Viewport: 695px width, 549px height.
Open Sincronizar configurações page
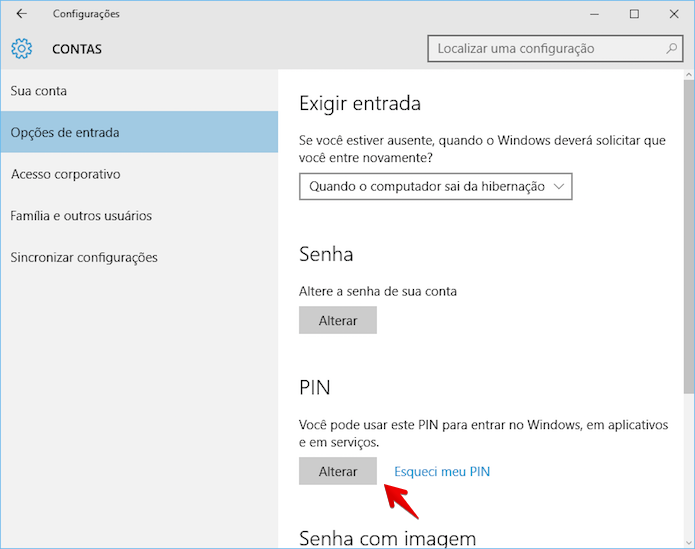139,257
